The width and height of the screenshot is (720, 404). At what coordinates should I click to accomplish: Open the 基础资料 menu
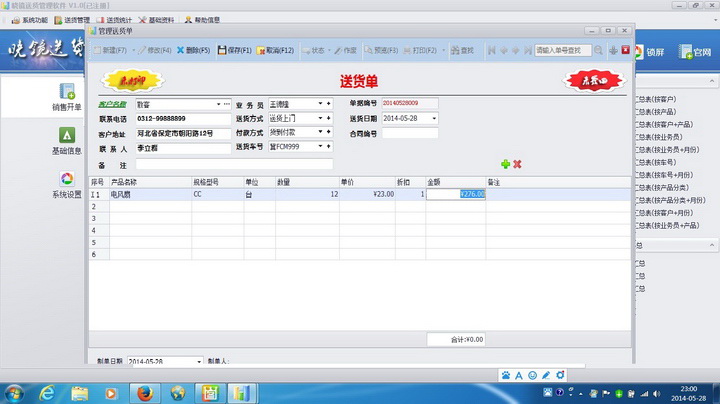tap(157, 20)
